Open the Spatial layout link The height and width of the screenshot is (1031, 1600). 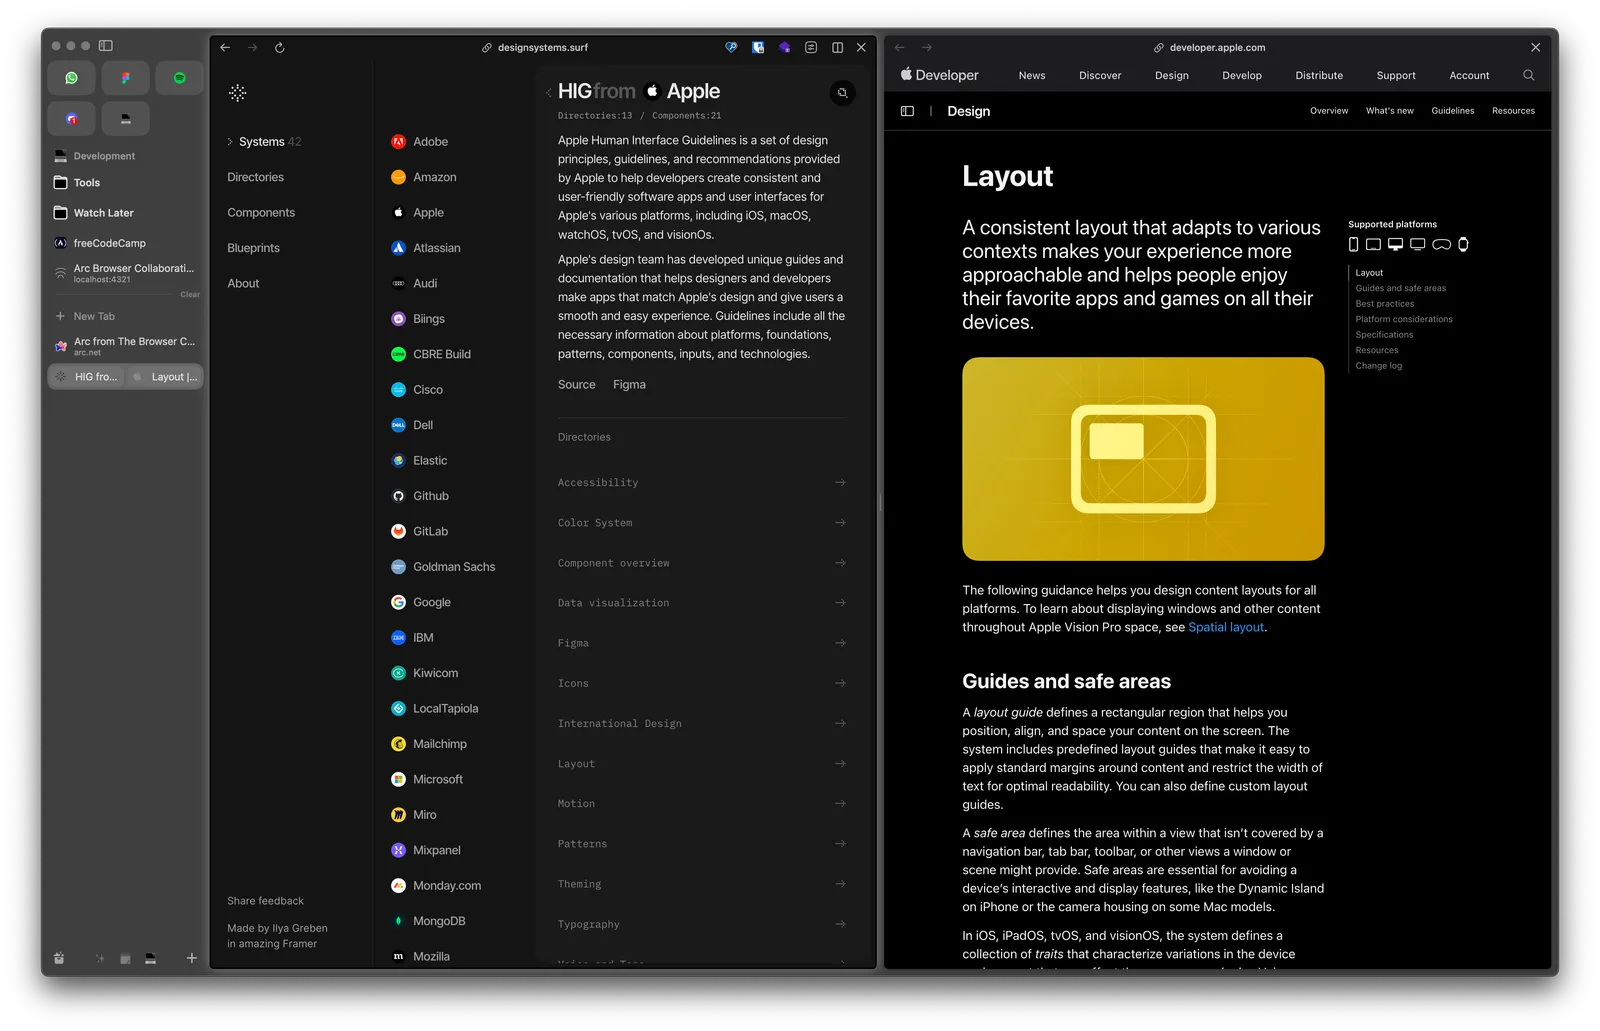click(1225, 627)
